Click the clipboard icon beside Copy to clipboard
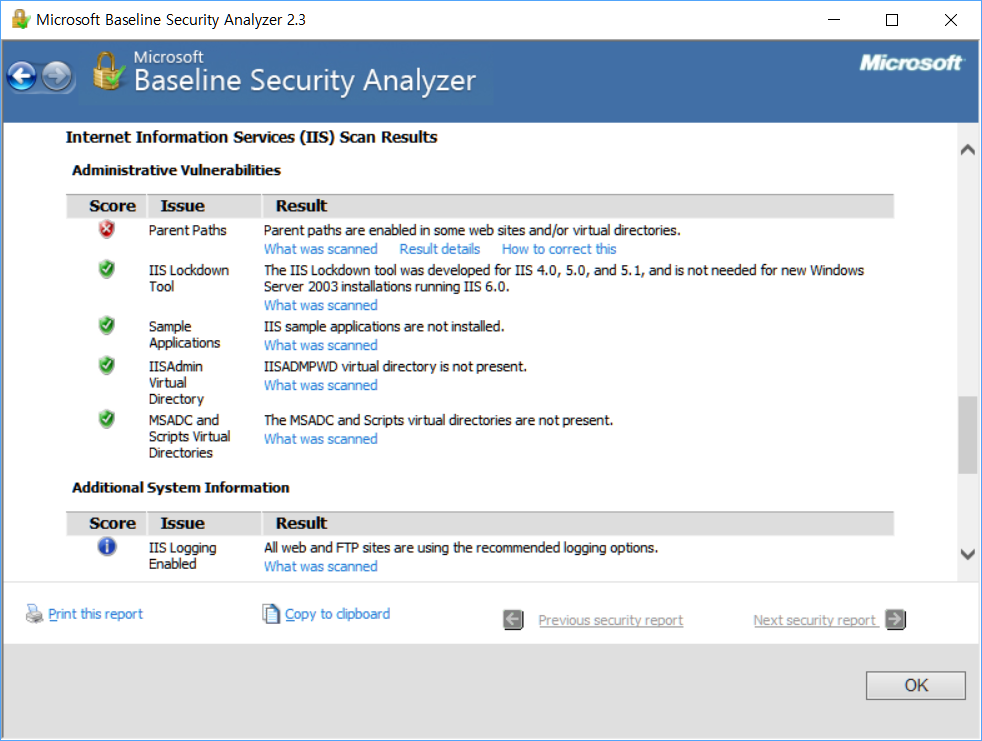Screen dimensions: 982x741 (x=271, y=613)
